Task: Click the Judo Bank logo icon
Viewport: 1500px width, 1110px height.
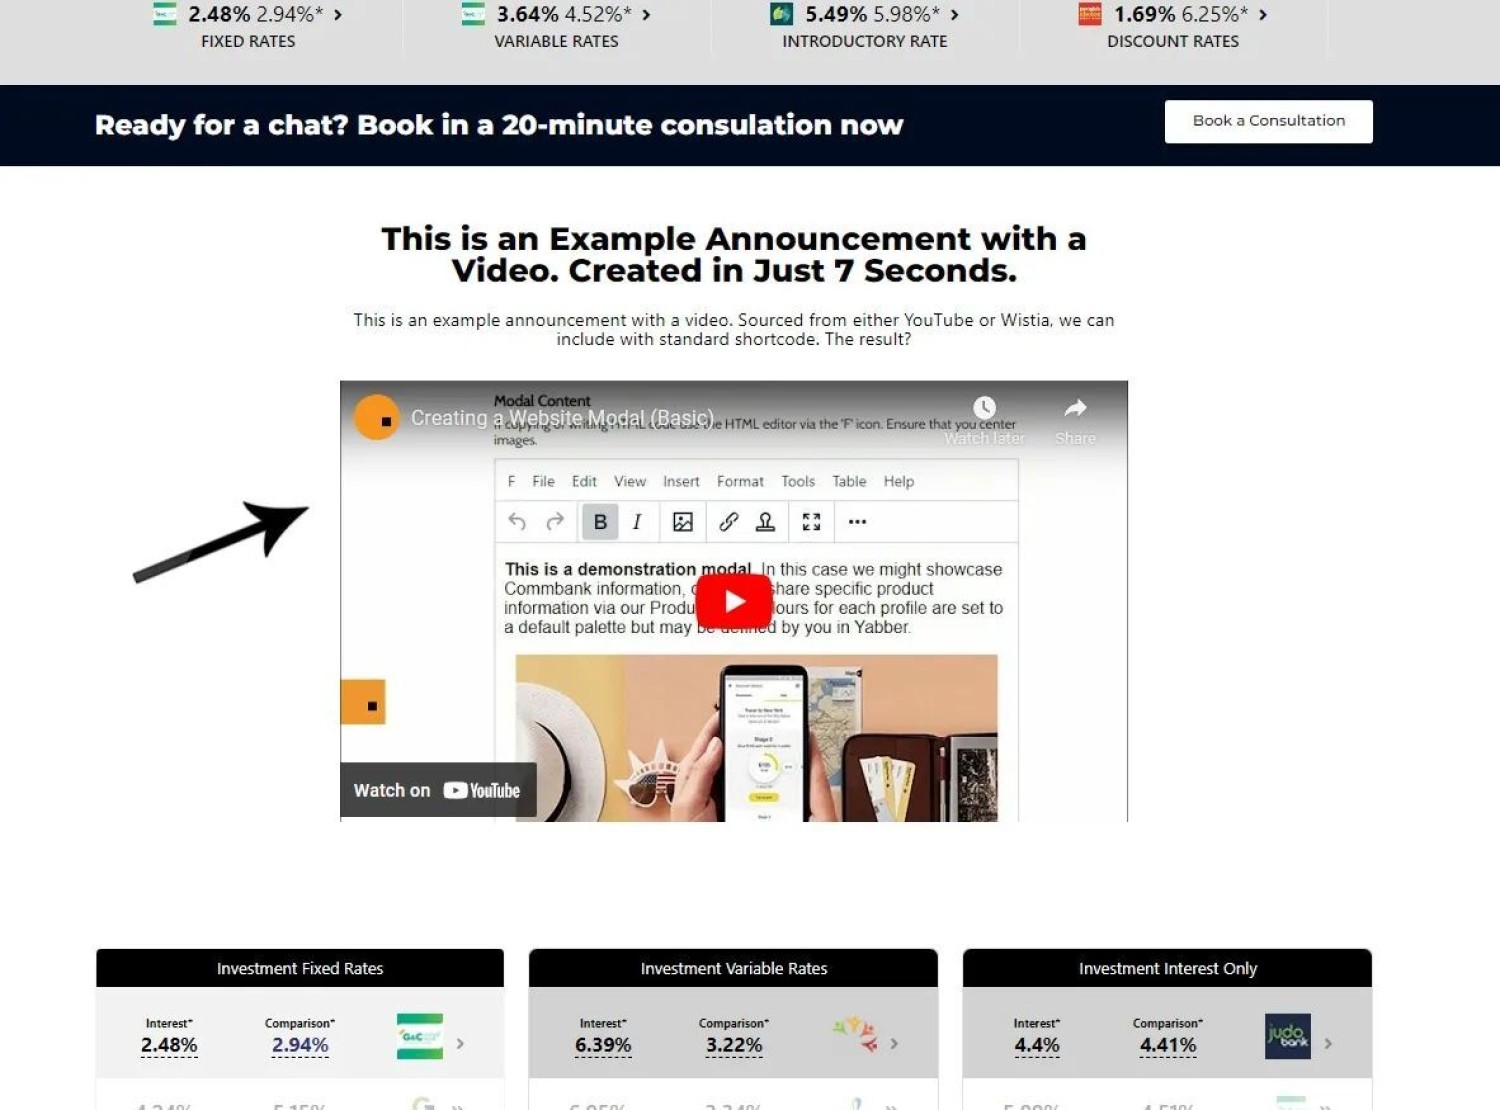Action: pyautogui.click(x=1287, y=1037)
